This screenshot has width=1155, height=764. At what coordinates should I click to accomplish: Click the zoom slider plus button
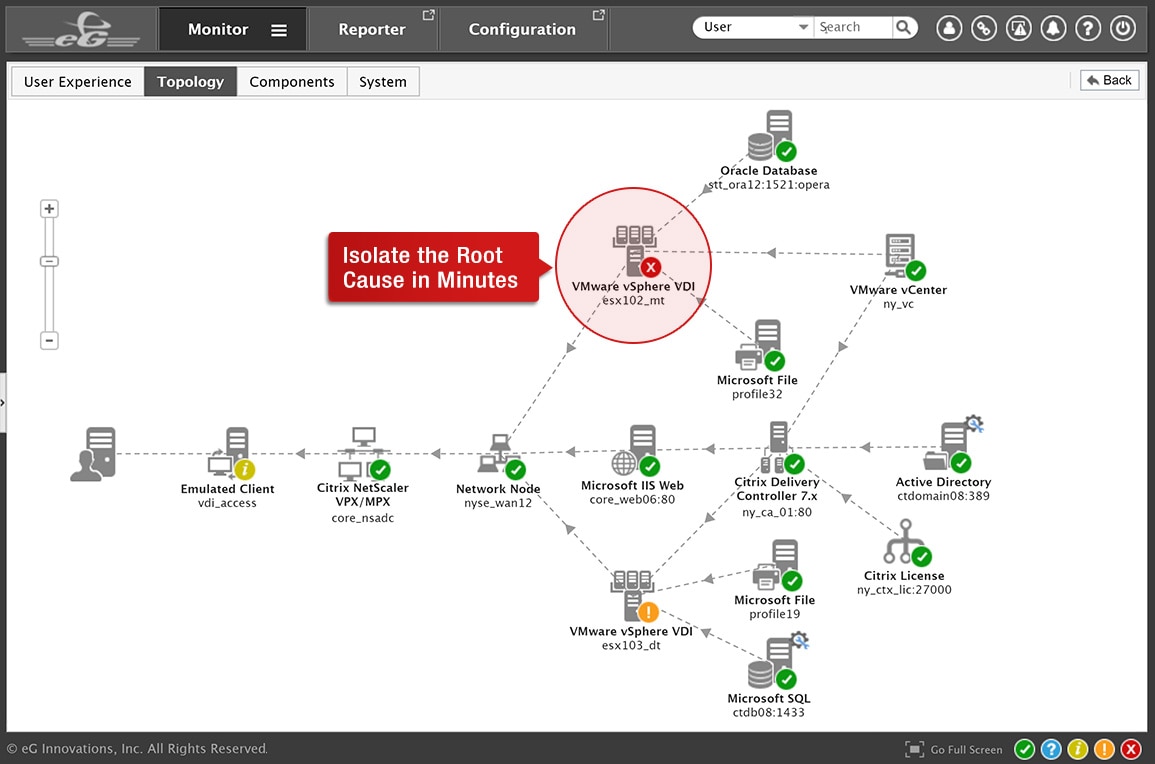[49, 209]
